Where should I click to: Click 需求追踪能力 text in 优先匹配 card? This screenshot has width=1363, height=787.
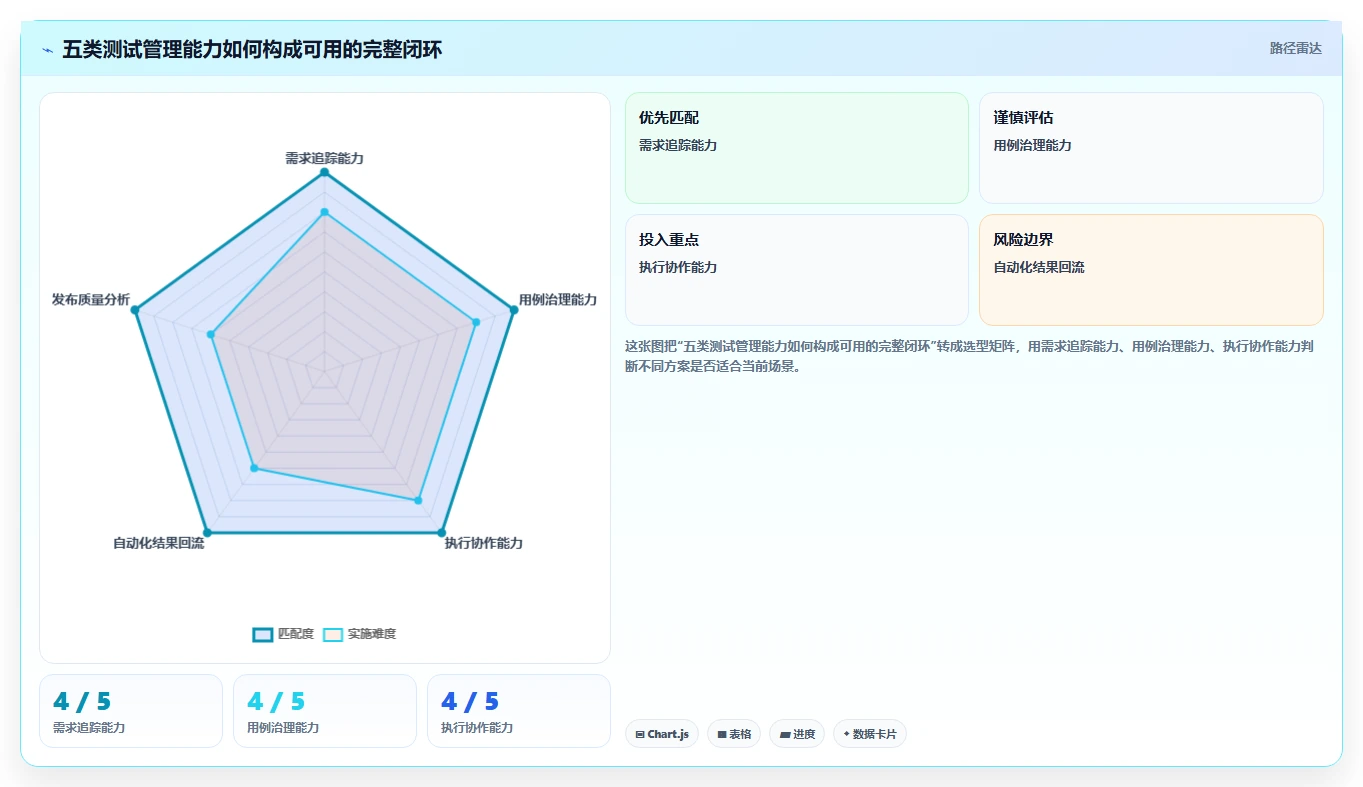(678, 145)
